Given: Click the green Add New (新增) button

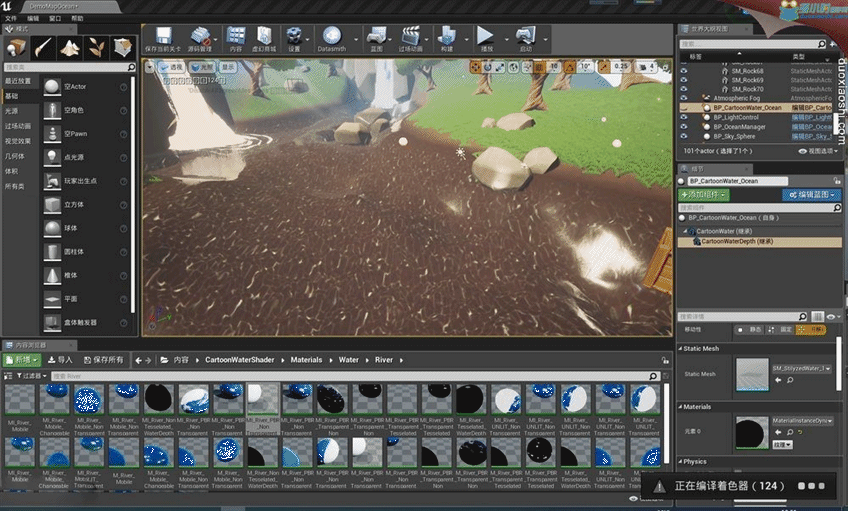Looking at the screenshot, I should coord(22,360).
